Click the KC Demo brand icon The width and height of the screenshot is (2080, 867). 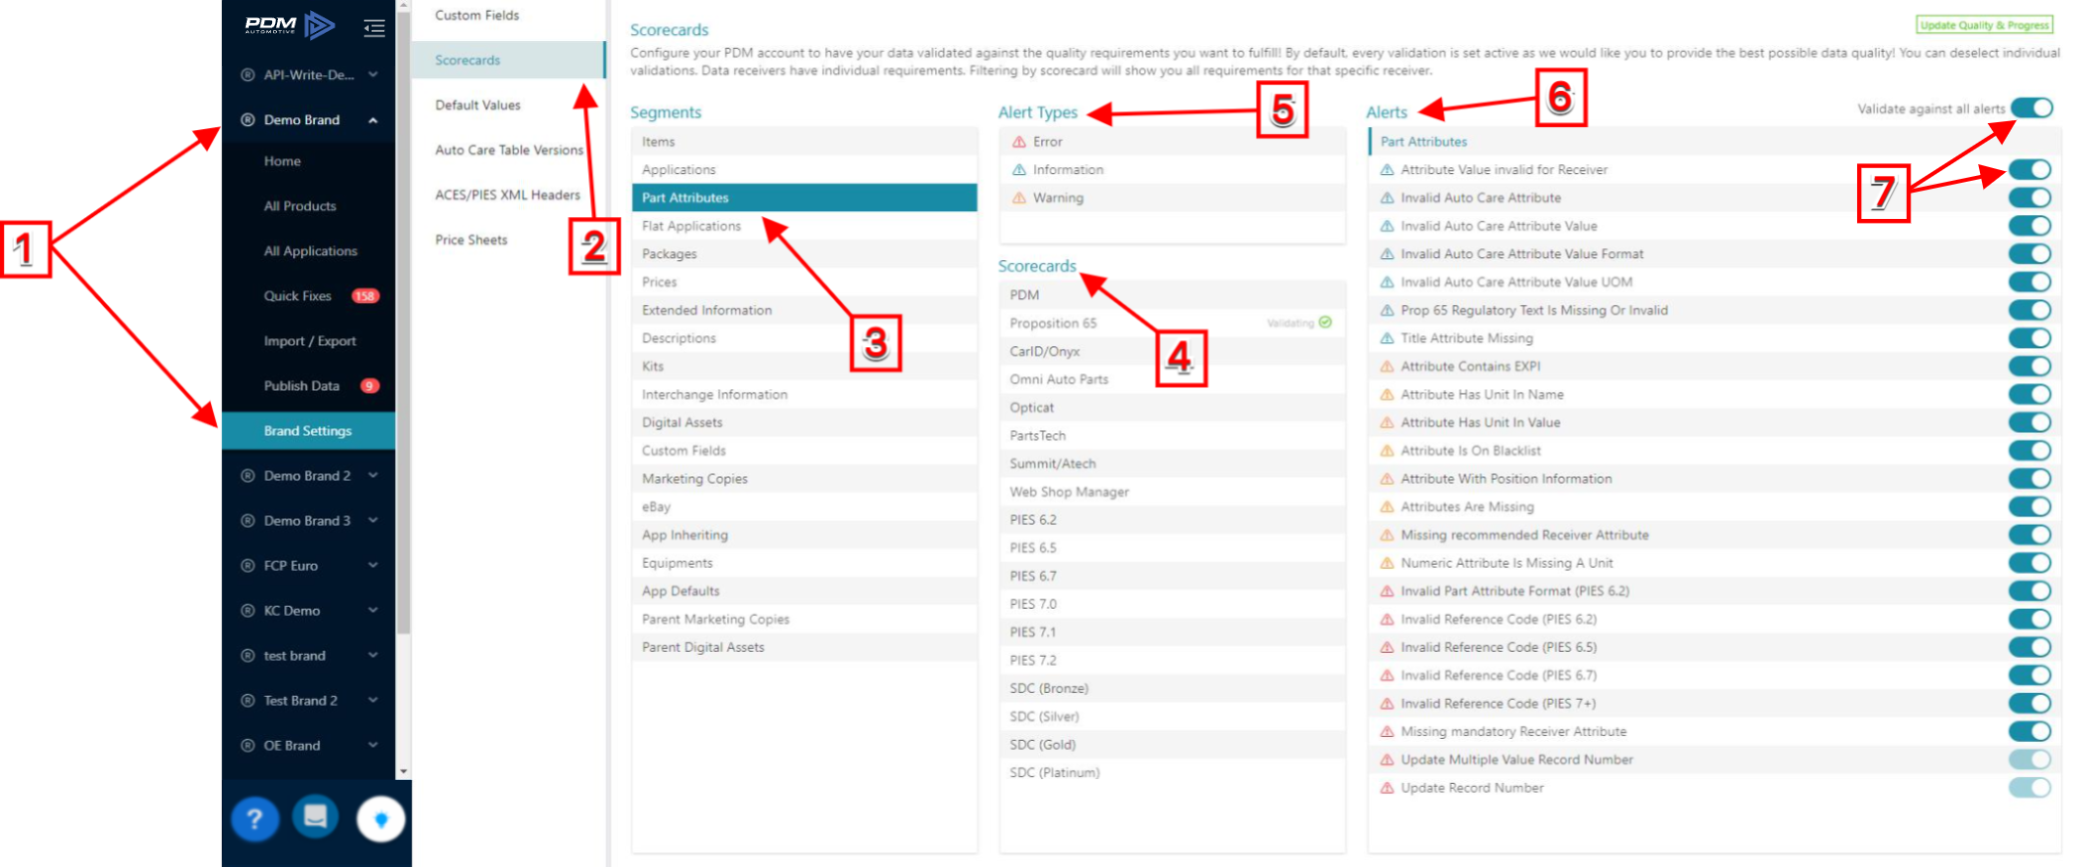(x=247, y=611)
